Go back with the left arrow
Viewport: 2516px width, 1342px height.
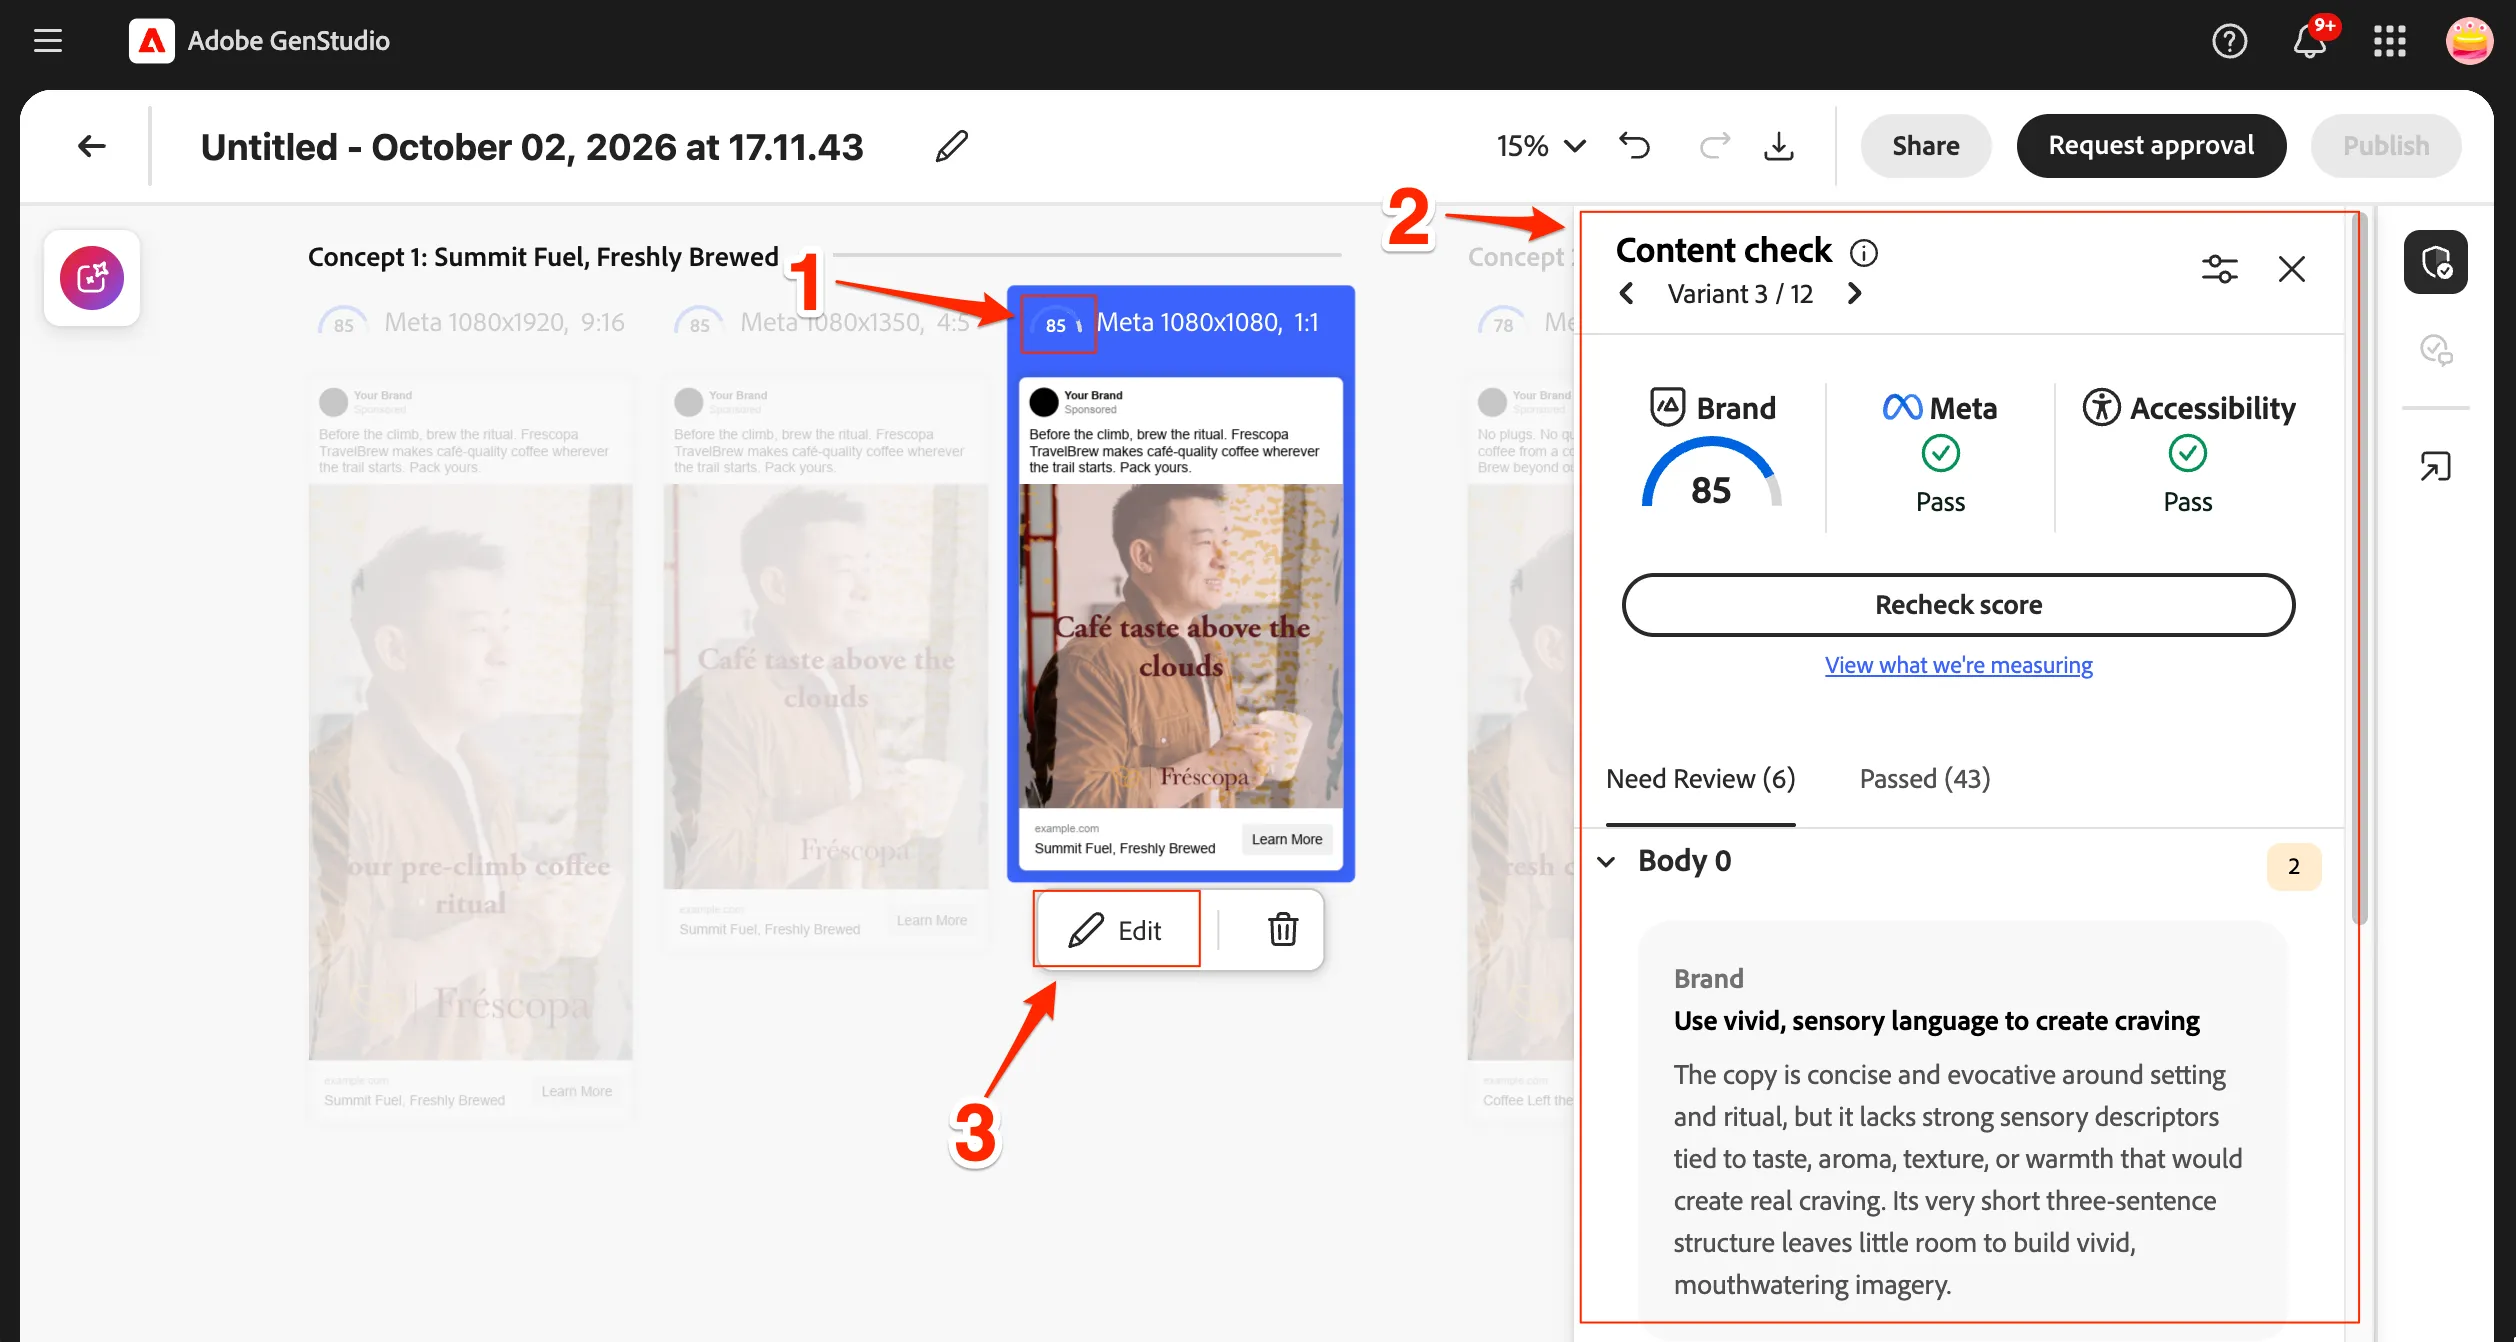(x=92, y=146)
